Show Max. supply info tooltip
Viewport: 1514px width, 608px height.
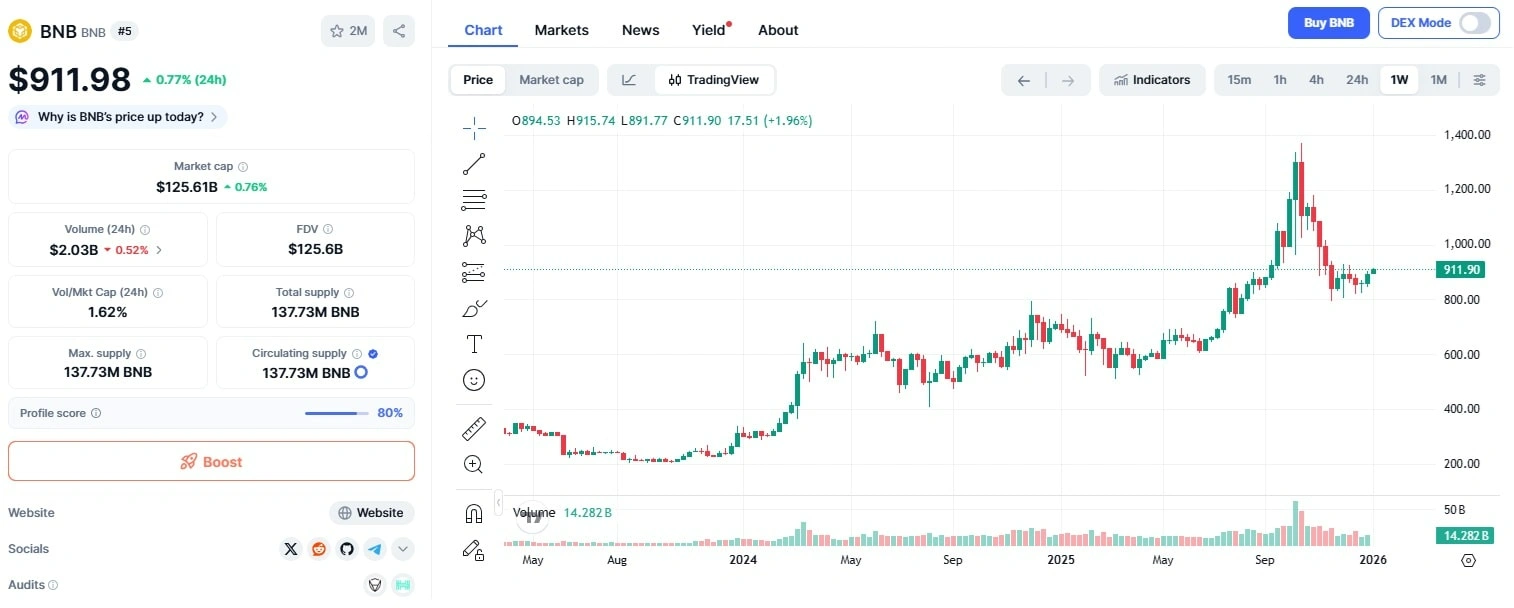pyautogui.click(x=140, y=354)
